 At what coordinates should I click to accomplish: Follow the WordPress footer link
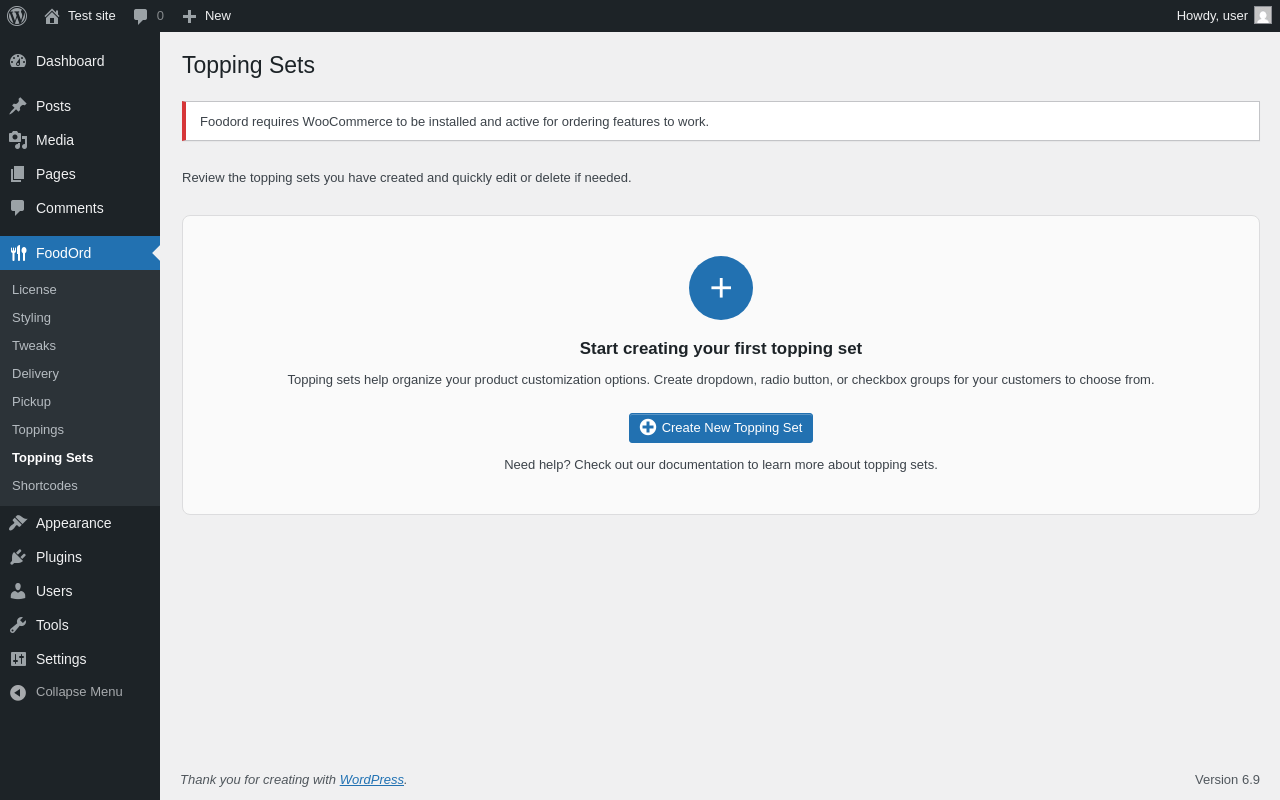pyautogui.click(x=371, y=780)
